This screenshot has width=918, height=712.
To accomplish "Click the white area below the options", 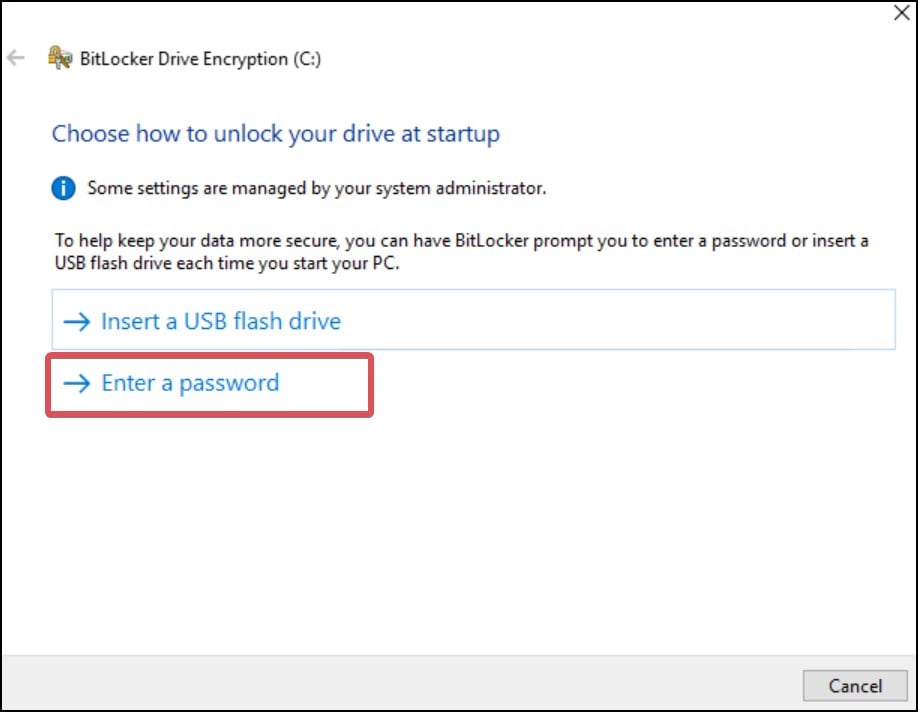I will [459, 527].
